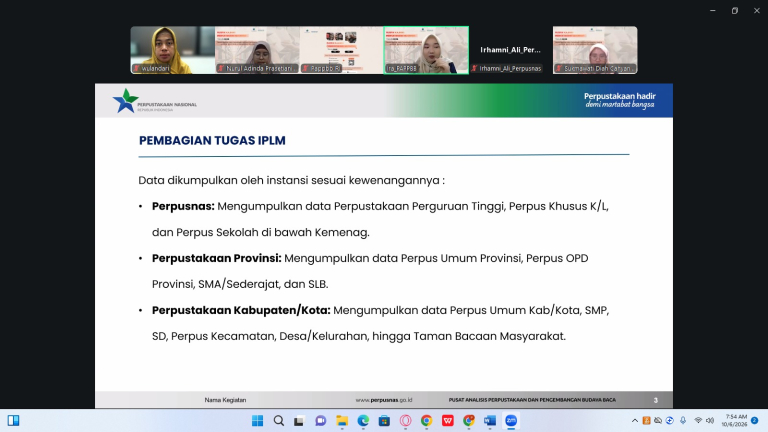Open the Teams chat taskbar icon
Viewport: 768px width, 432px height.
tap(321, 421)
